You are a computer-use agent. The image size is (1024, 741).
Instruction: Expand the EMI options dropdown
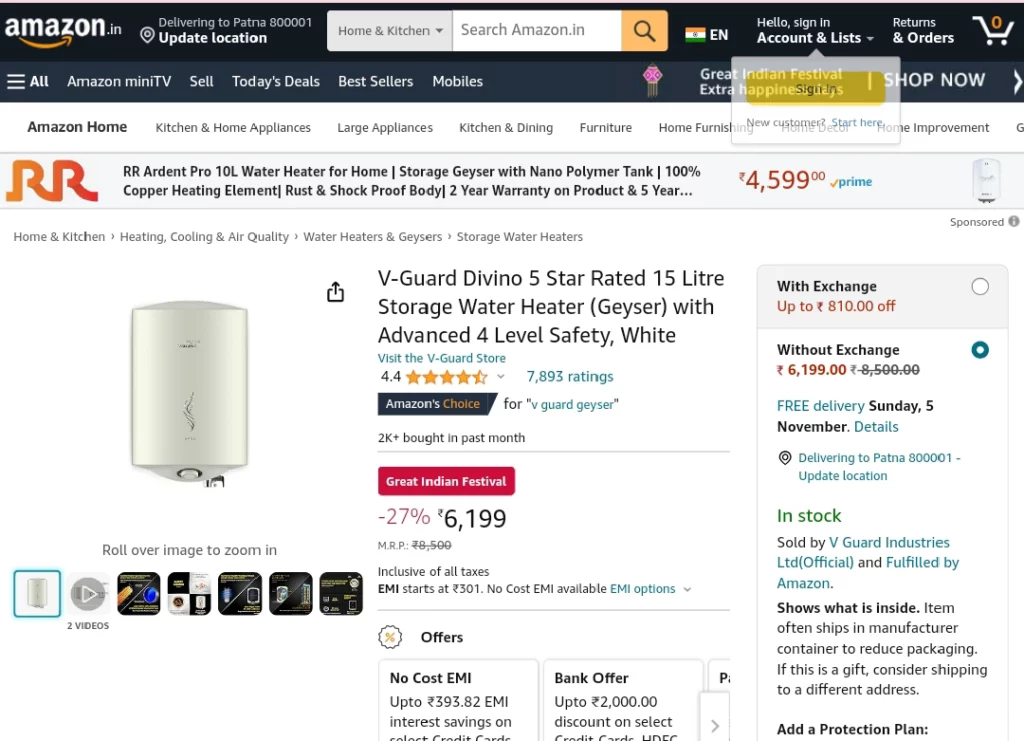point(687,589)
